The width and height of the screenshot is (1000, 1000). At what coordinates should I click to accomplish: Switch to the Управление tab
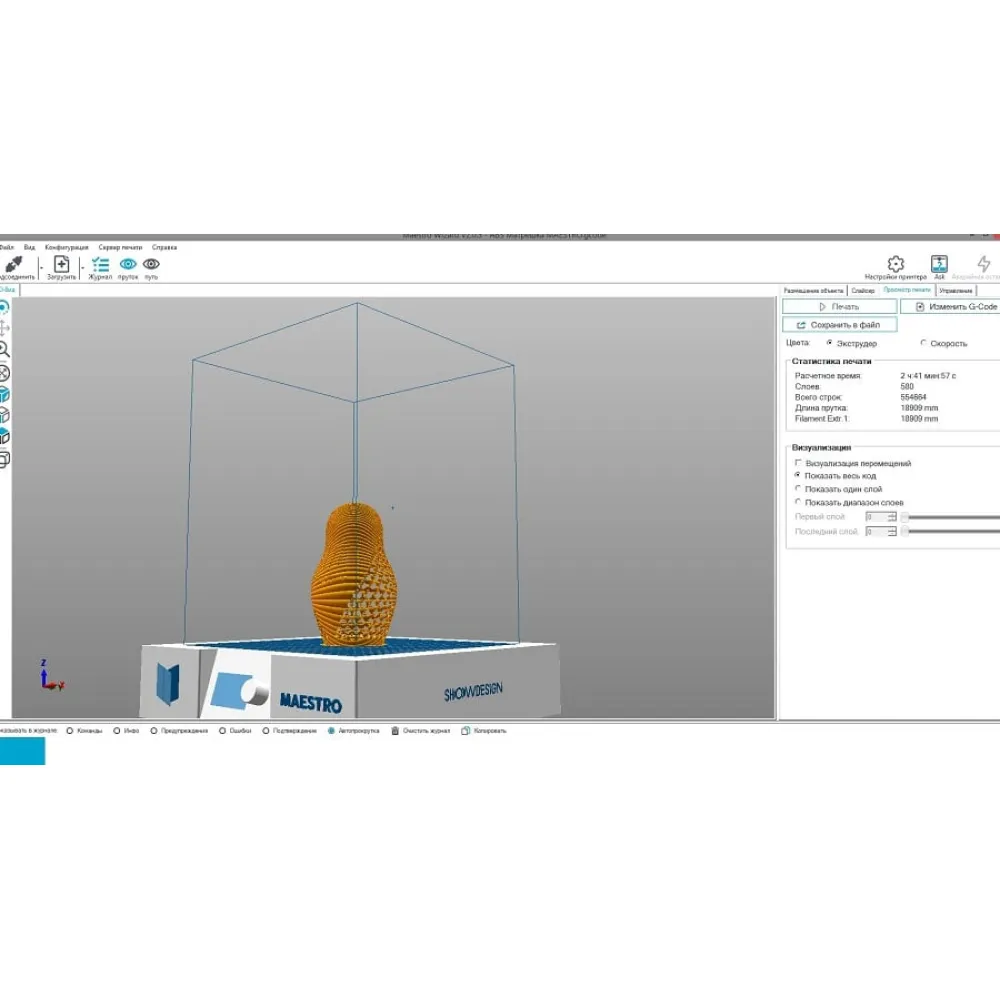click(x=955, y=291)
